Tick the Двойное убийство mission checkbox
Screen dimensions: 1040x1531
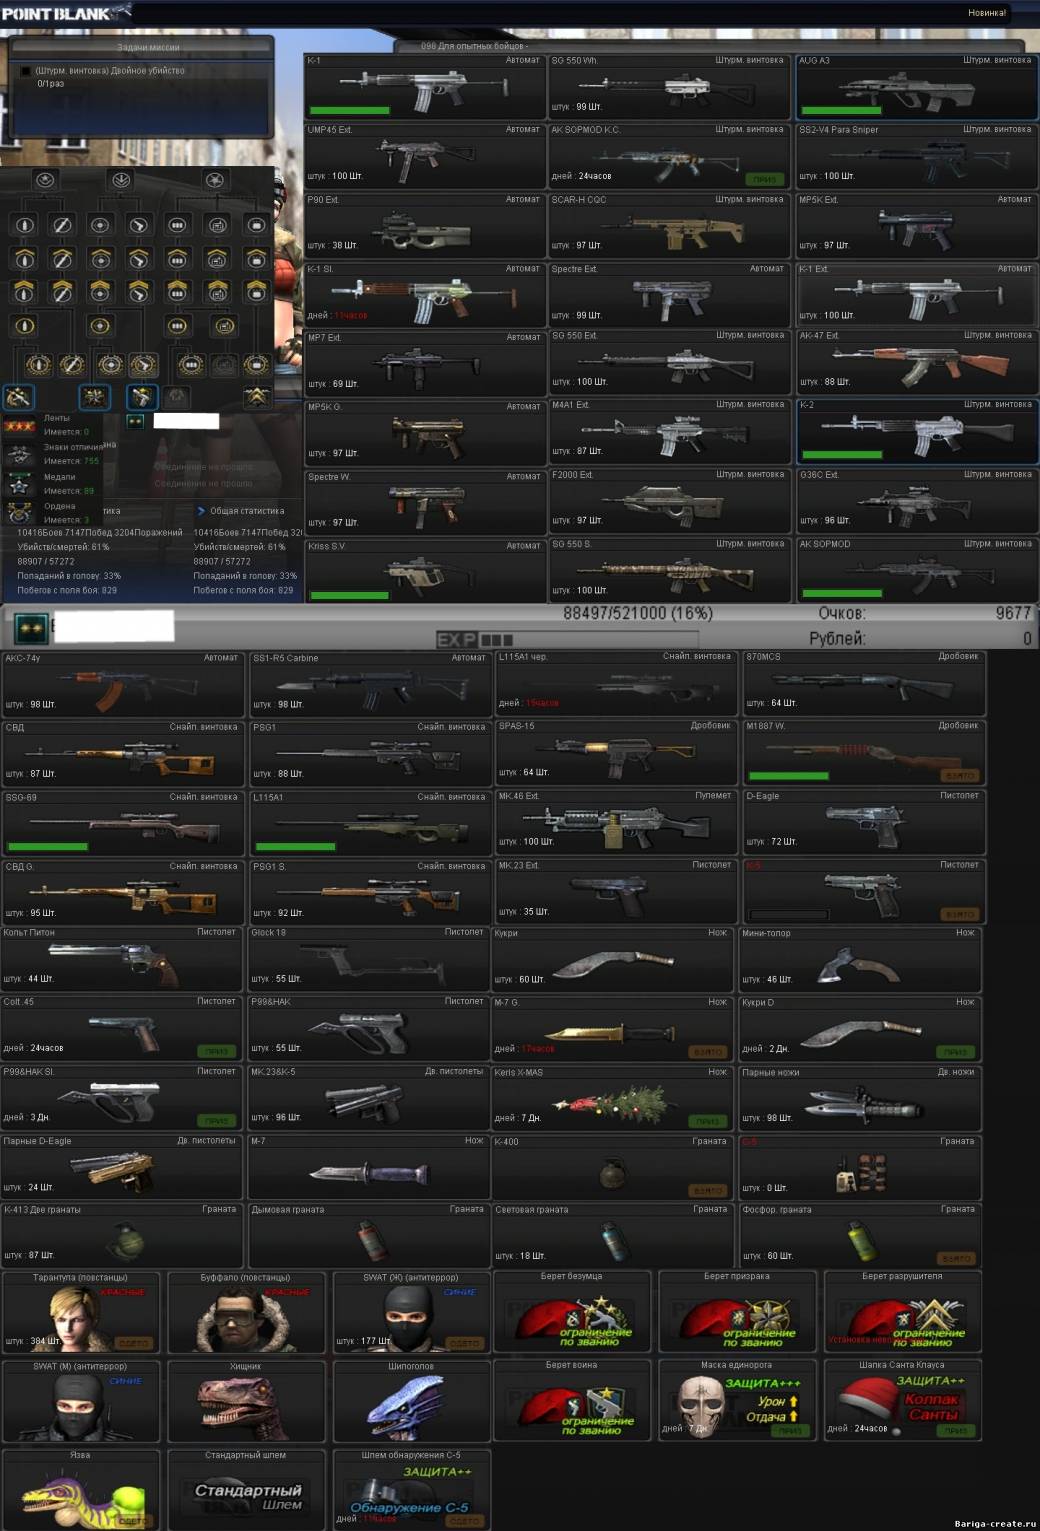(x=26, y=71)
